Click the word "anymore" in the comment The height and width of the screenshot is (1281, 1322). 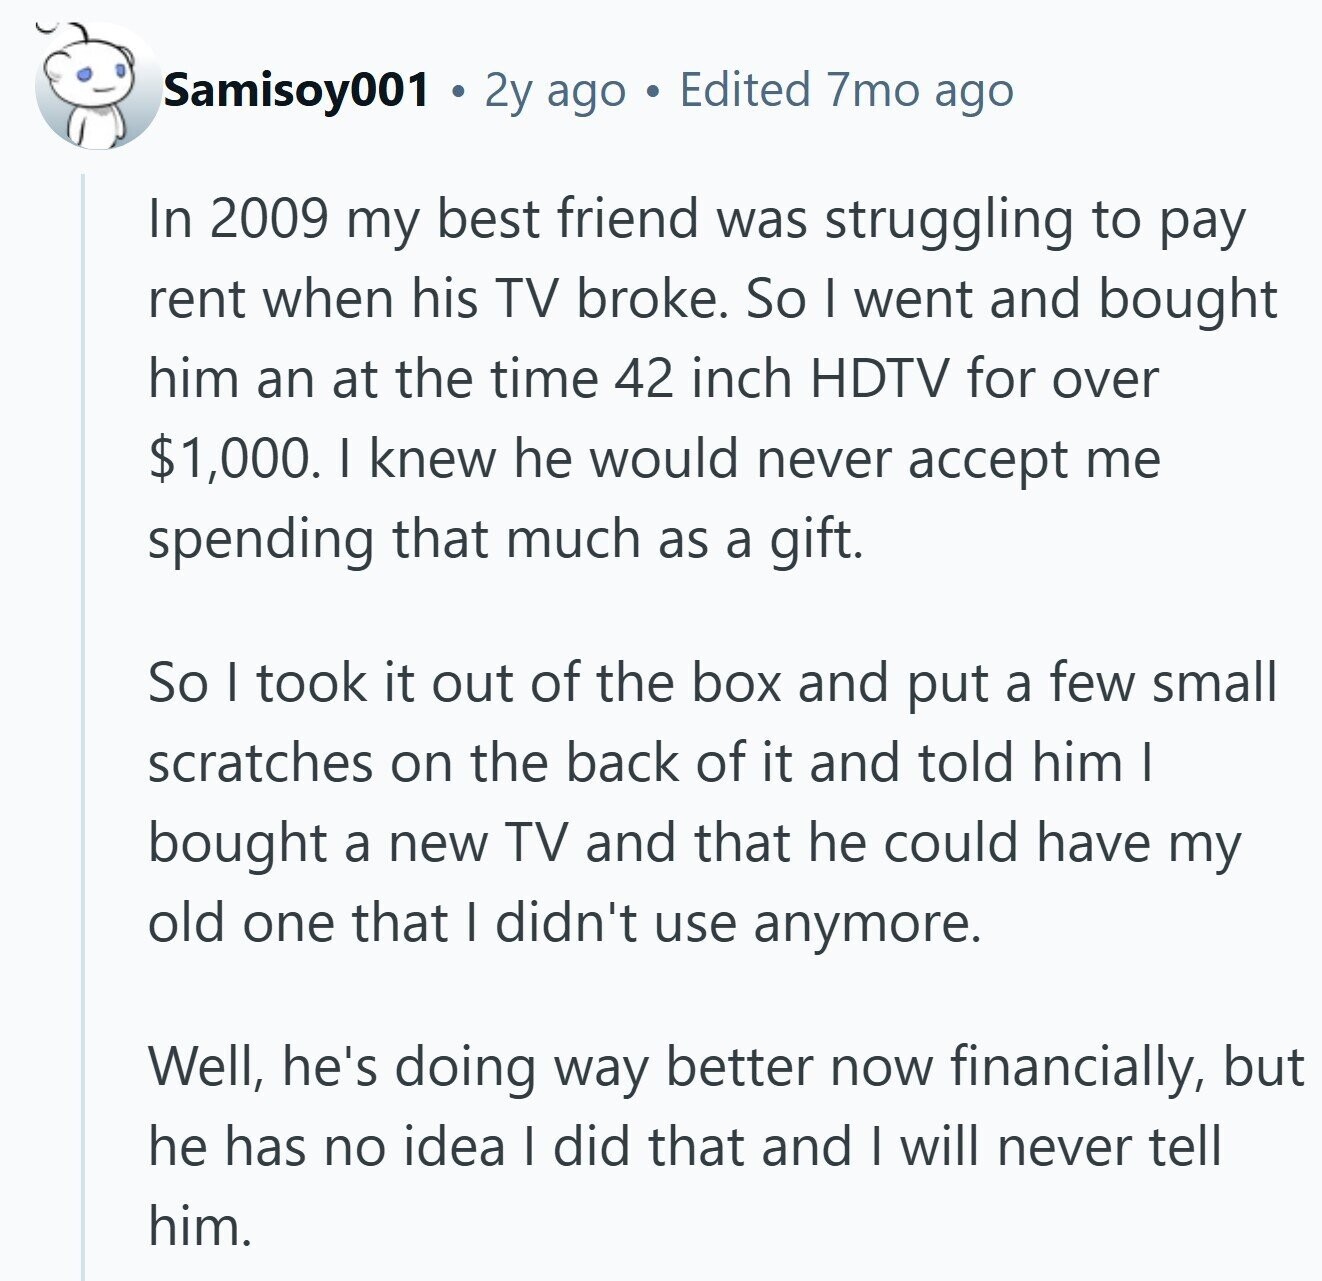click(866, 923)
